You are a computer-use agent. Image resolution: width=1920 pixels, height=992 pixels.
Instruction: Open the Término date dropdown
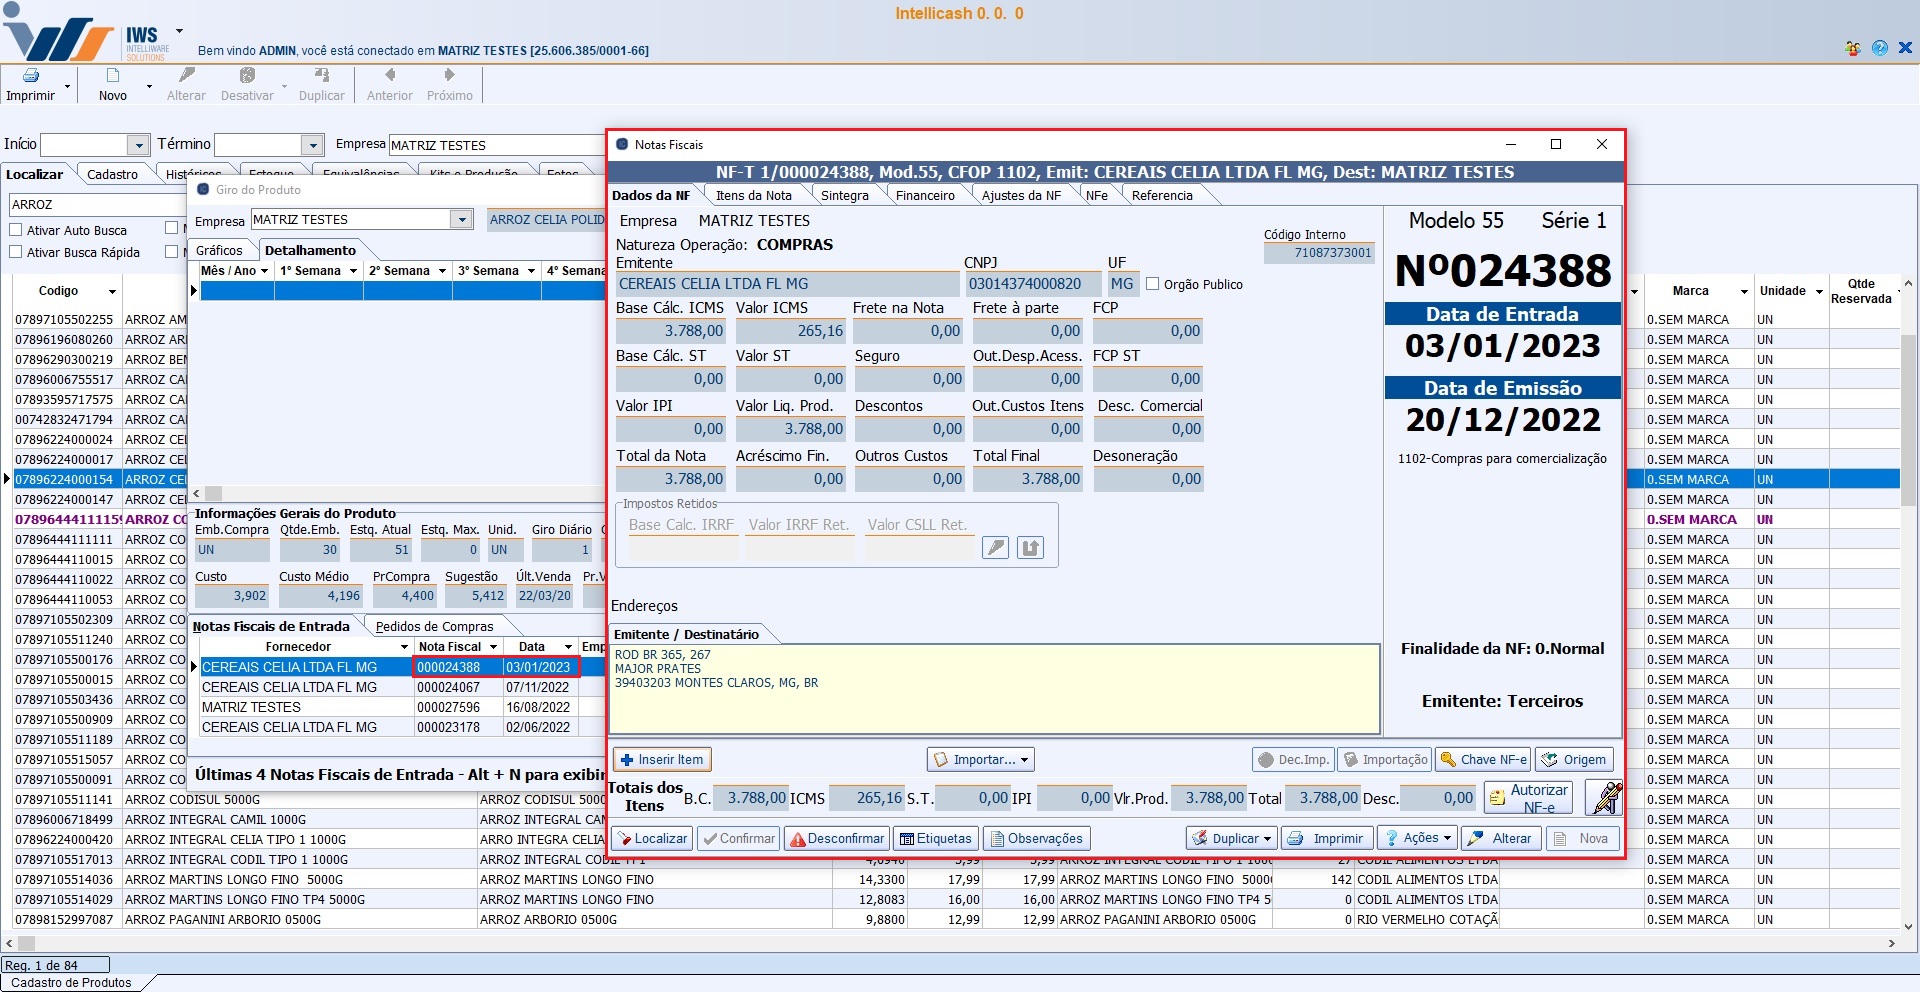pyautogui.click(x=313, y=145)
